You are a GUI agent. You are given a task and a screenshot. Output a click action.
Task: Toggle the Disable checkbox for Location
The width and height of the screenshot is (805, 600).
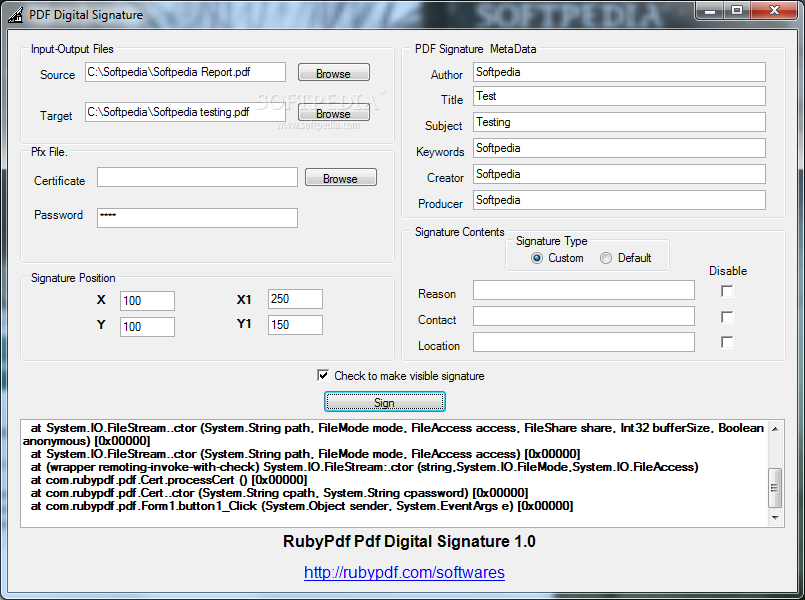click(726, 342)
